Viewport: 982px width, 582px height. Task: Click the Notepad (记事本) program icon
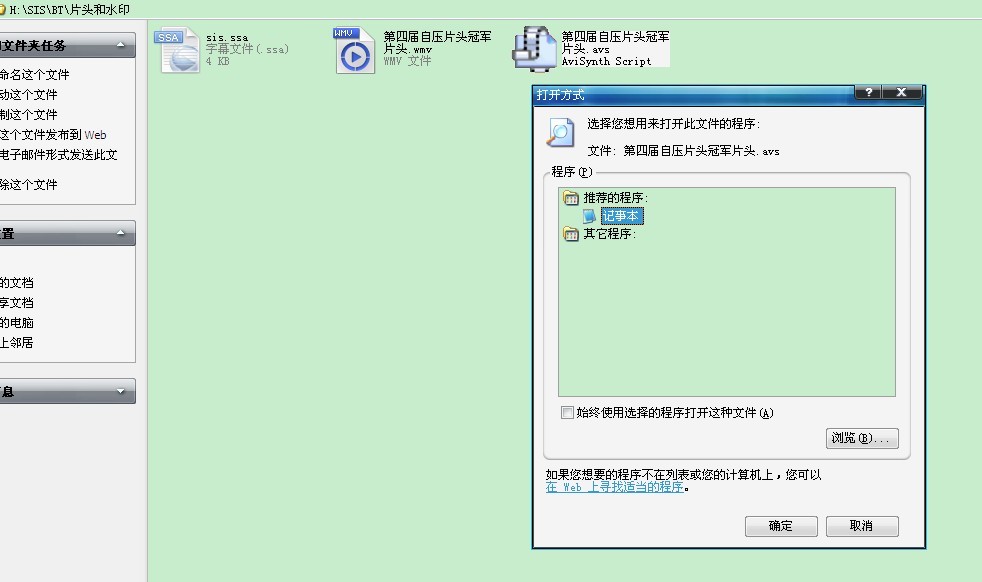tap(589, 216)
